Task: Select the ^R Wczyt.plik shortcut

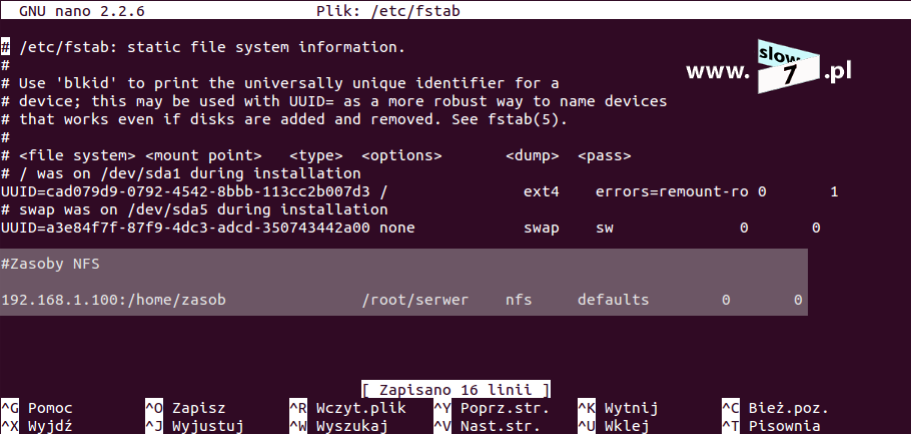Action: pos(347,408)
